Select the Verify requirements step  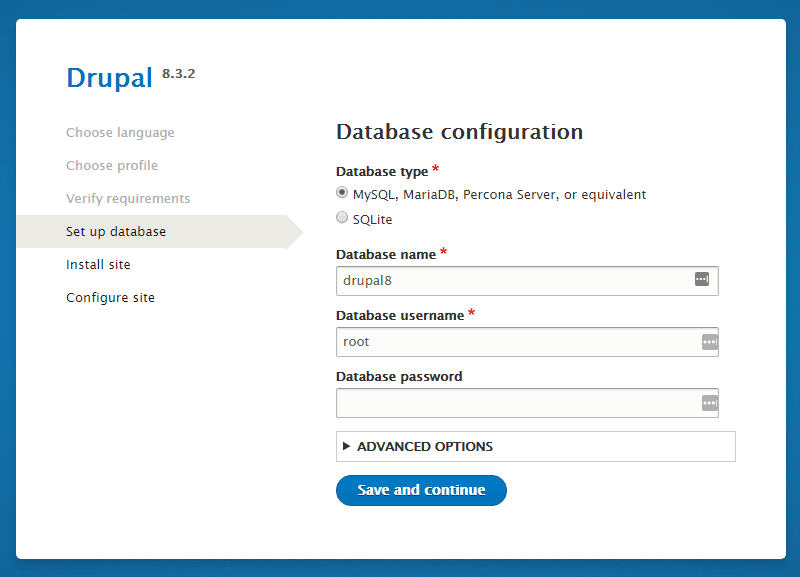coord(128,198)
